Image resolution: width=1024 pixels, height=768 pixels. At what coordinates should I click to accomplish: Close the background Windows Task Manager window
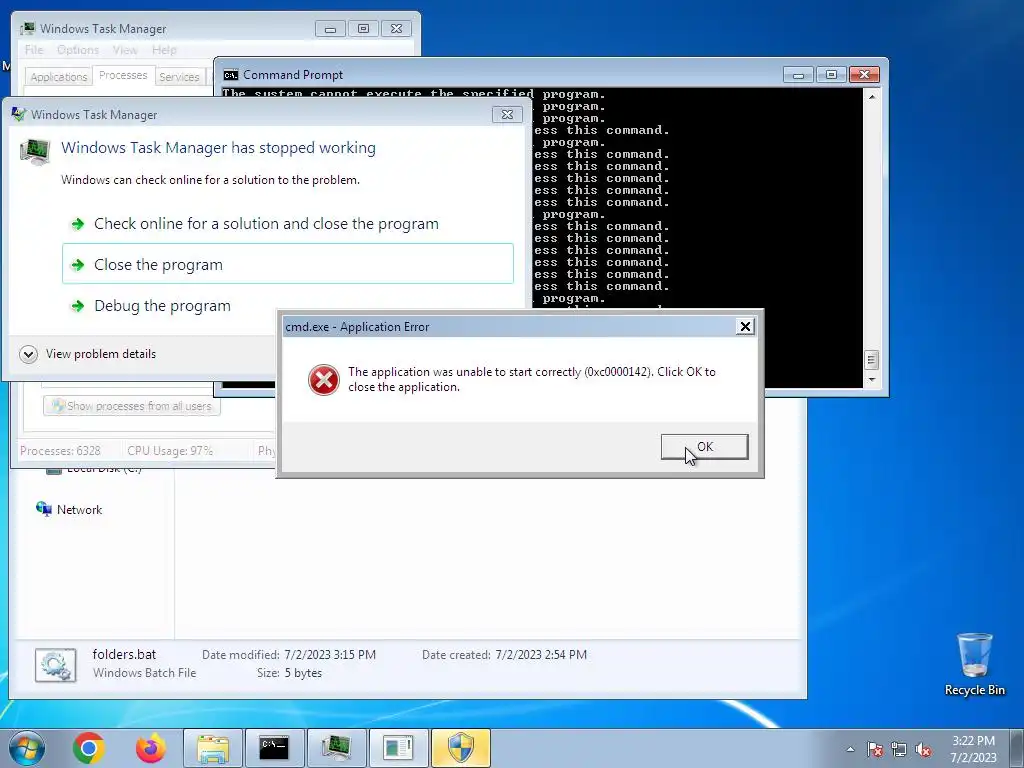pyautogui.click(x=396, y=29)
